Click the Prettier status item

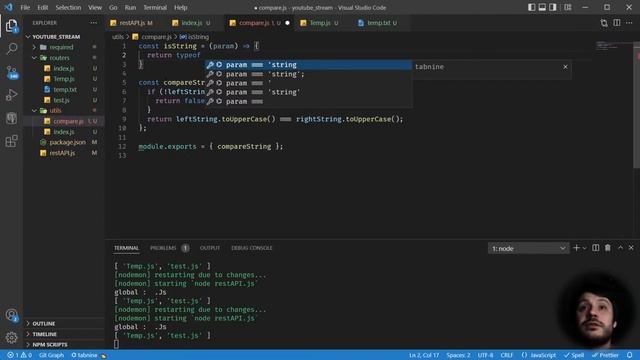tap(605, 355)
